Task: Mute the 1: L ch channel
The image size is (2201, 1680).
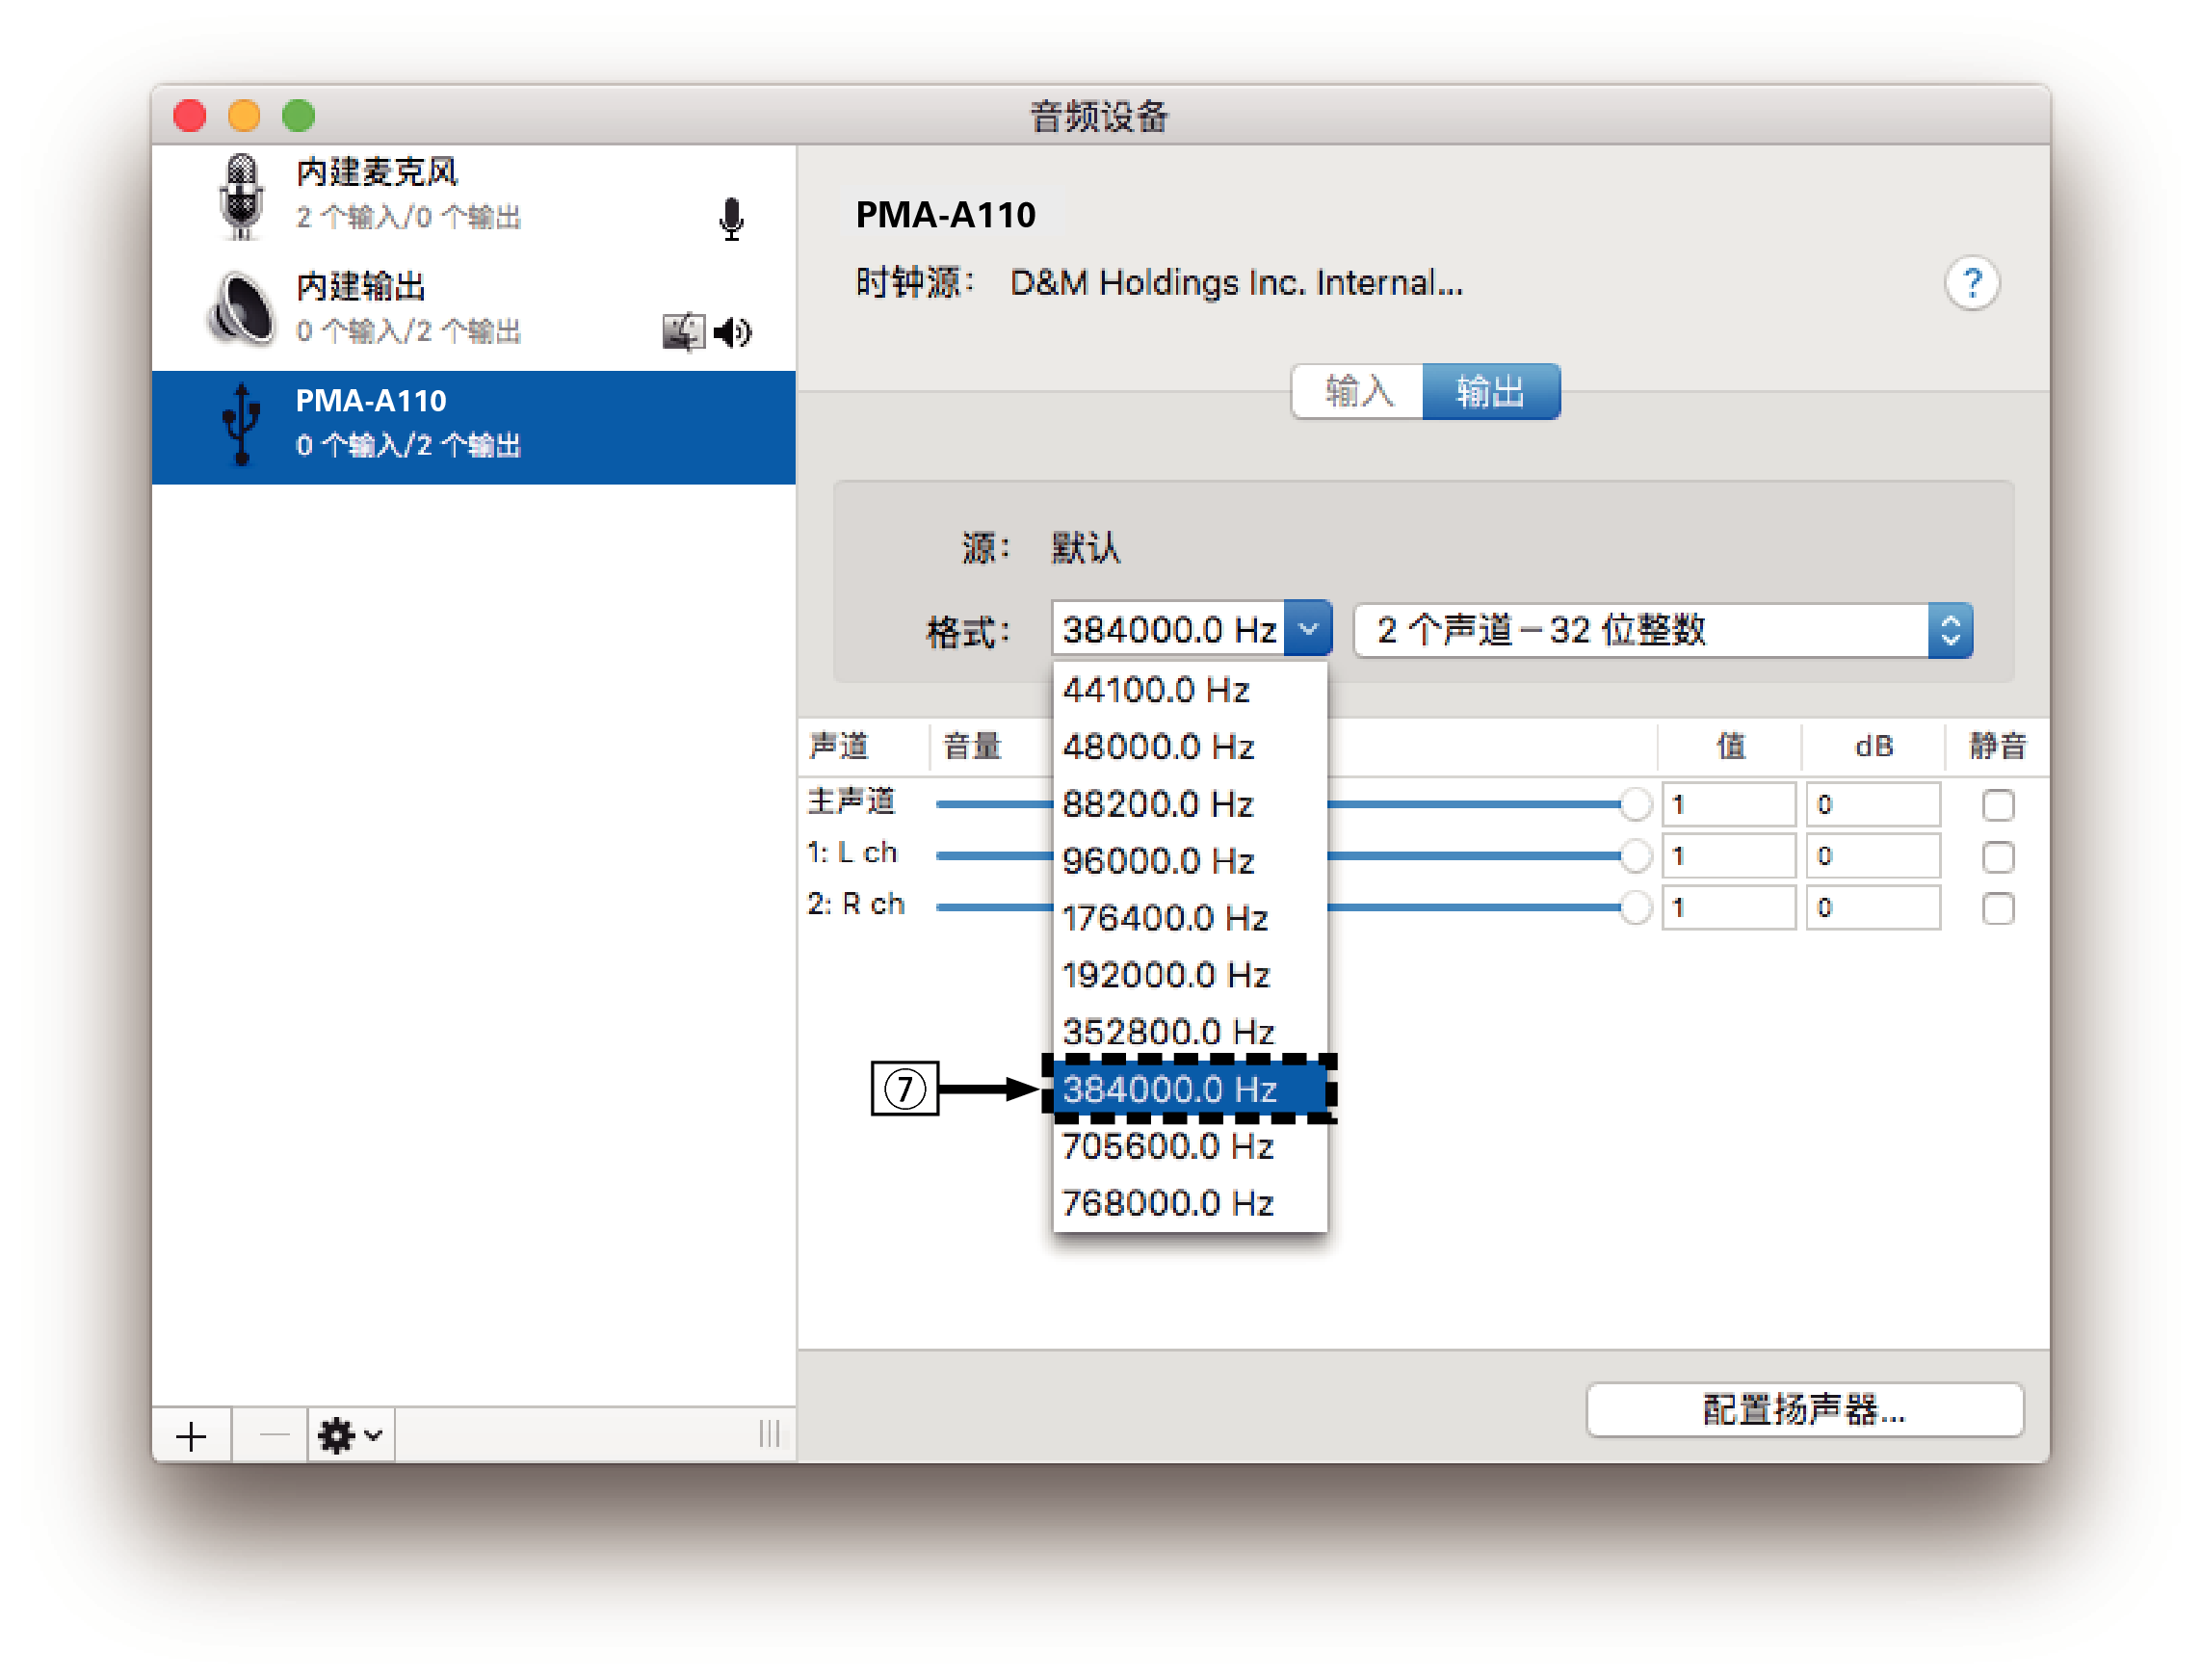Action: (x=1999, y=856)
